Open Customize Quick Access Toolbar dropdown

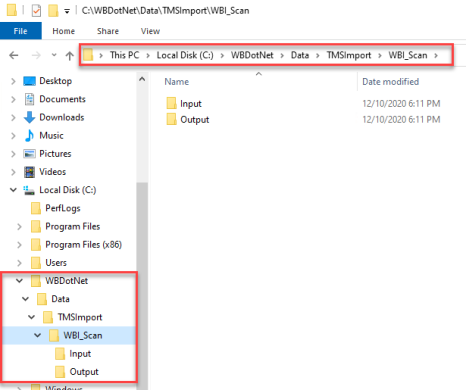coord(67,11)
